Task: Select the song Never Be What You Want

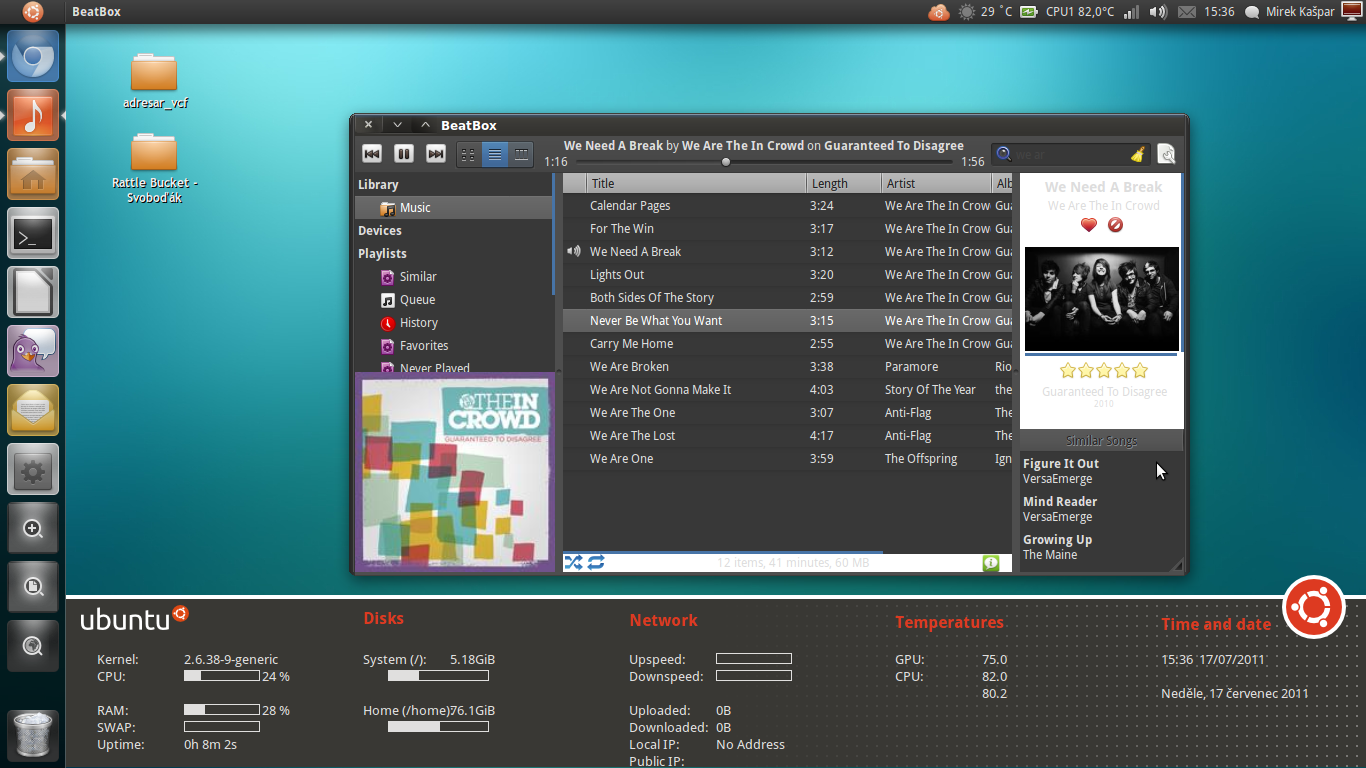Action: click(787, 320)
